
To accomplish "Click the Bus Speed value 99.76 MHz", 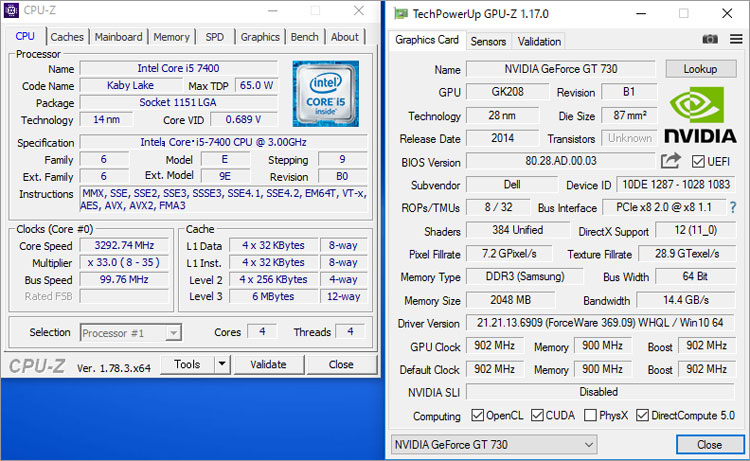I will [124, 279].
